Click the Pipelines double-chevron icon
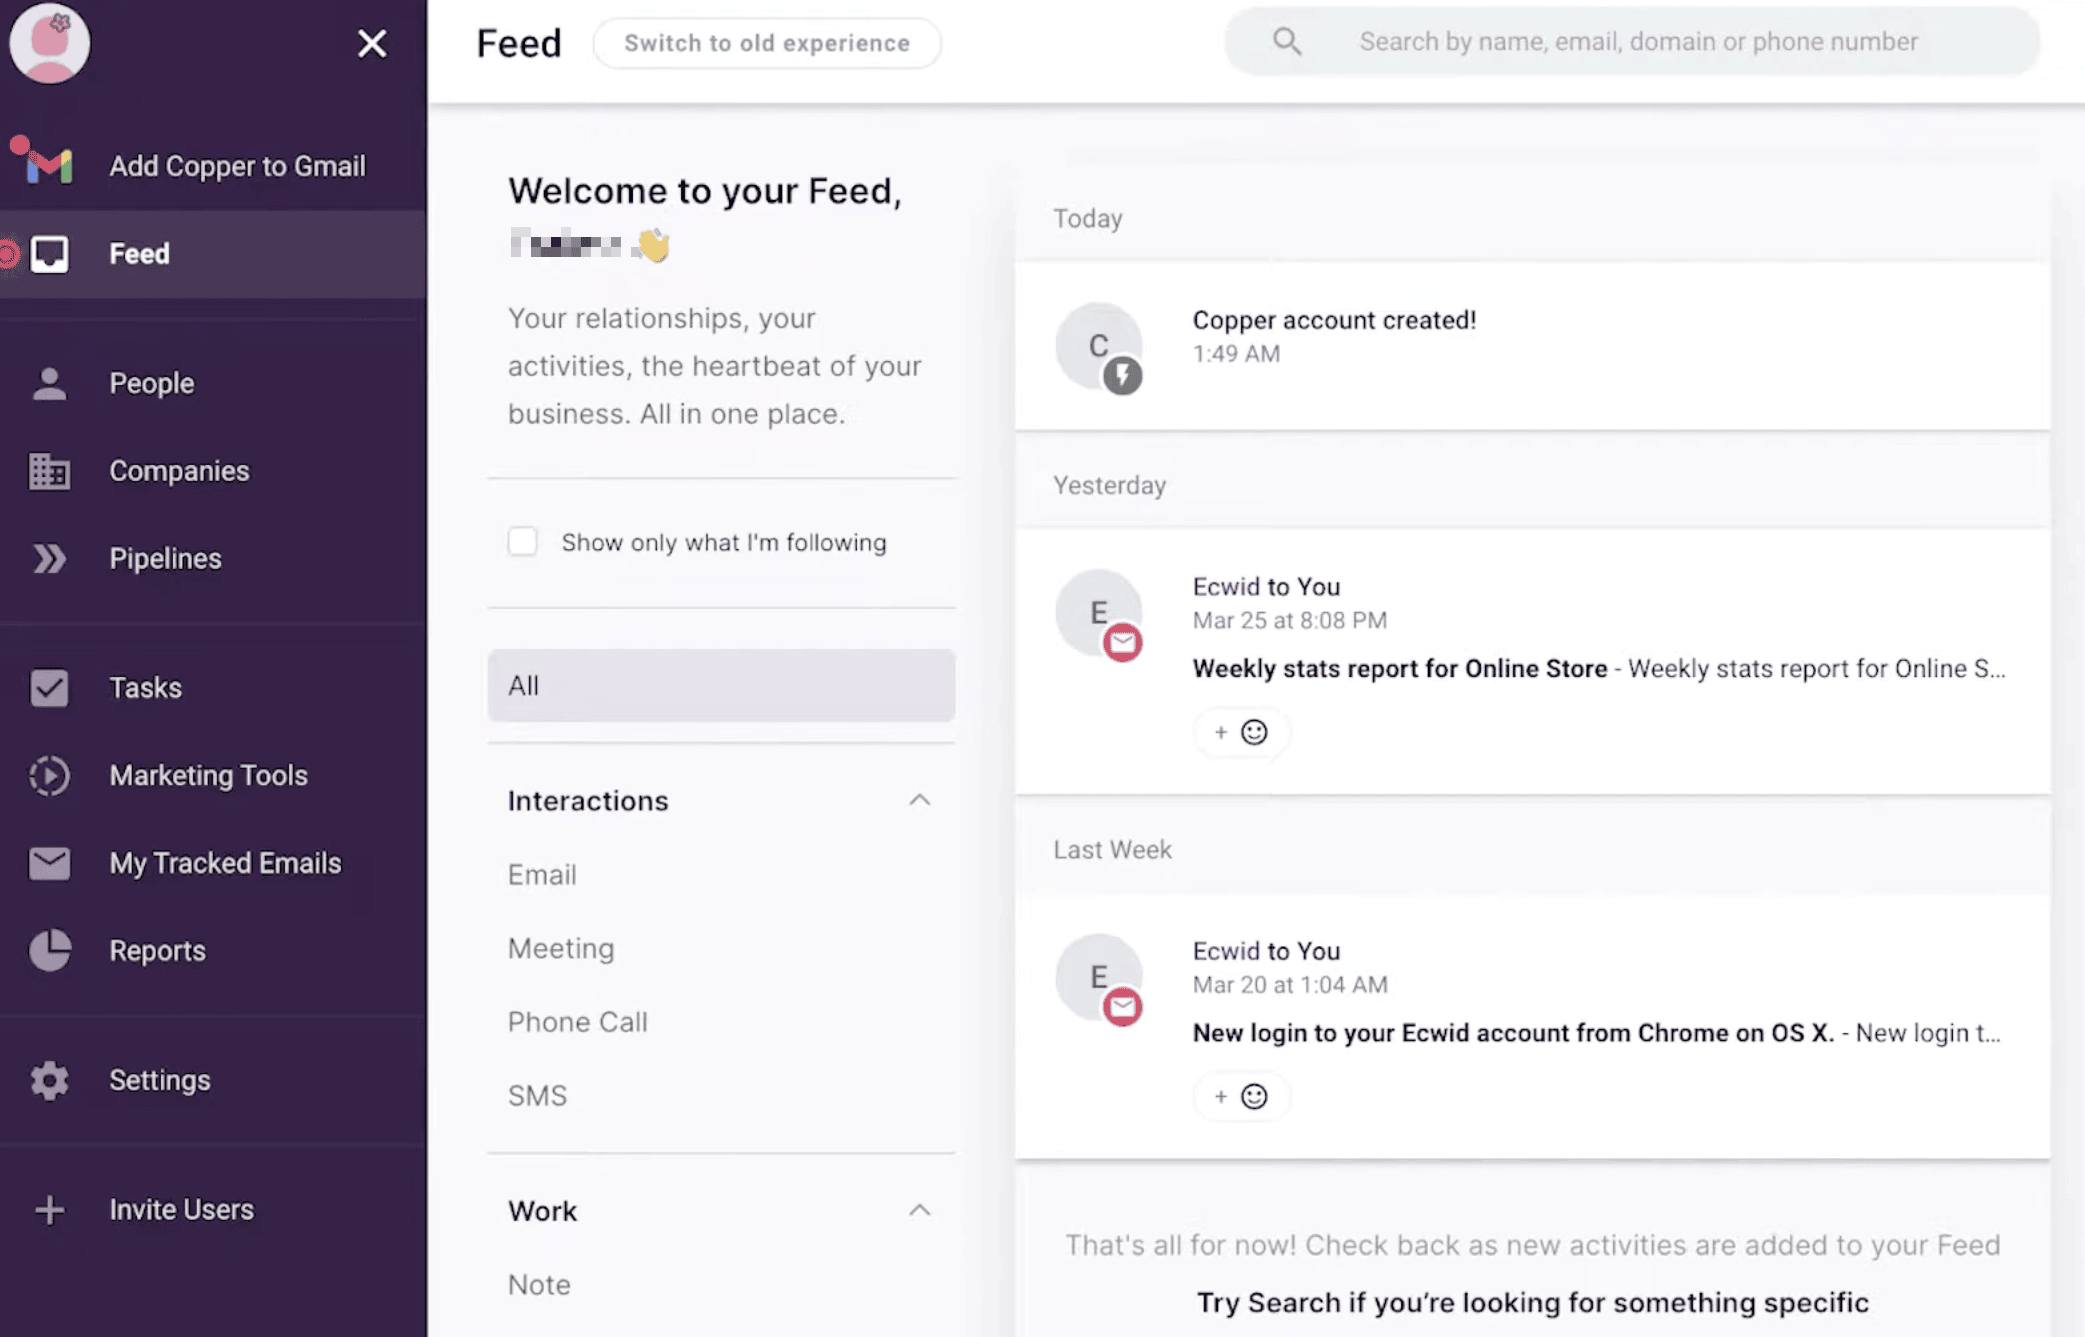This screenshot has width=2085, height=1337. point(48,559)
